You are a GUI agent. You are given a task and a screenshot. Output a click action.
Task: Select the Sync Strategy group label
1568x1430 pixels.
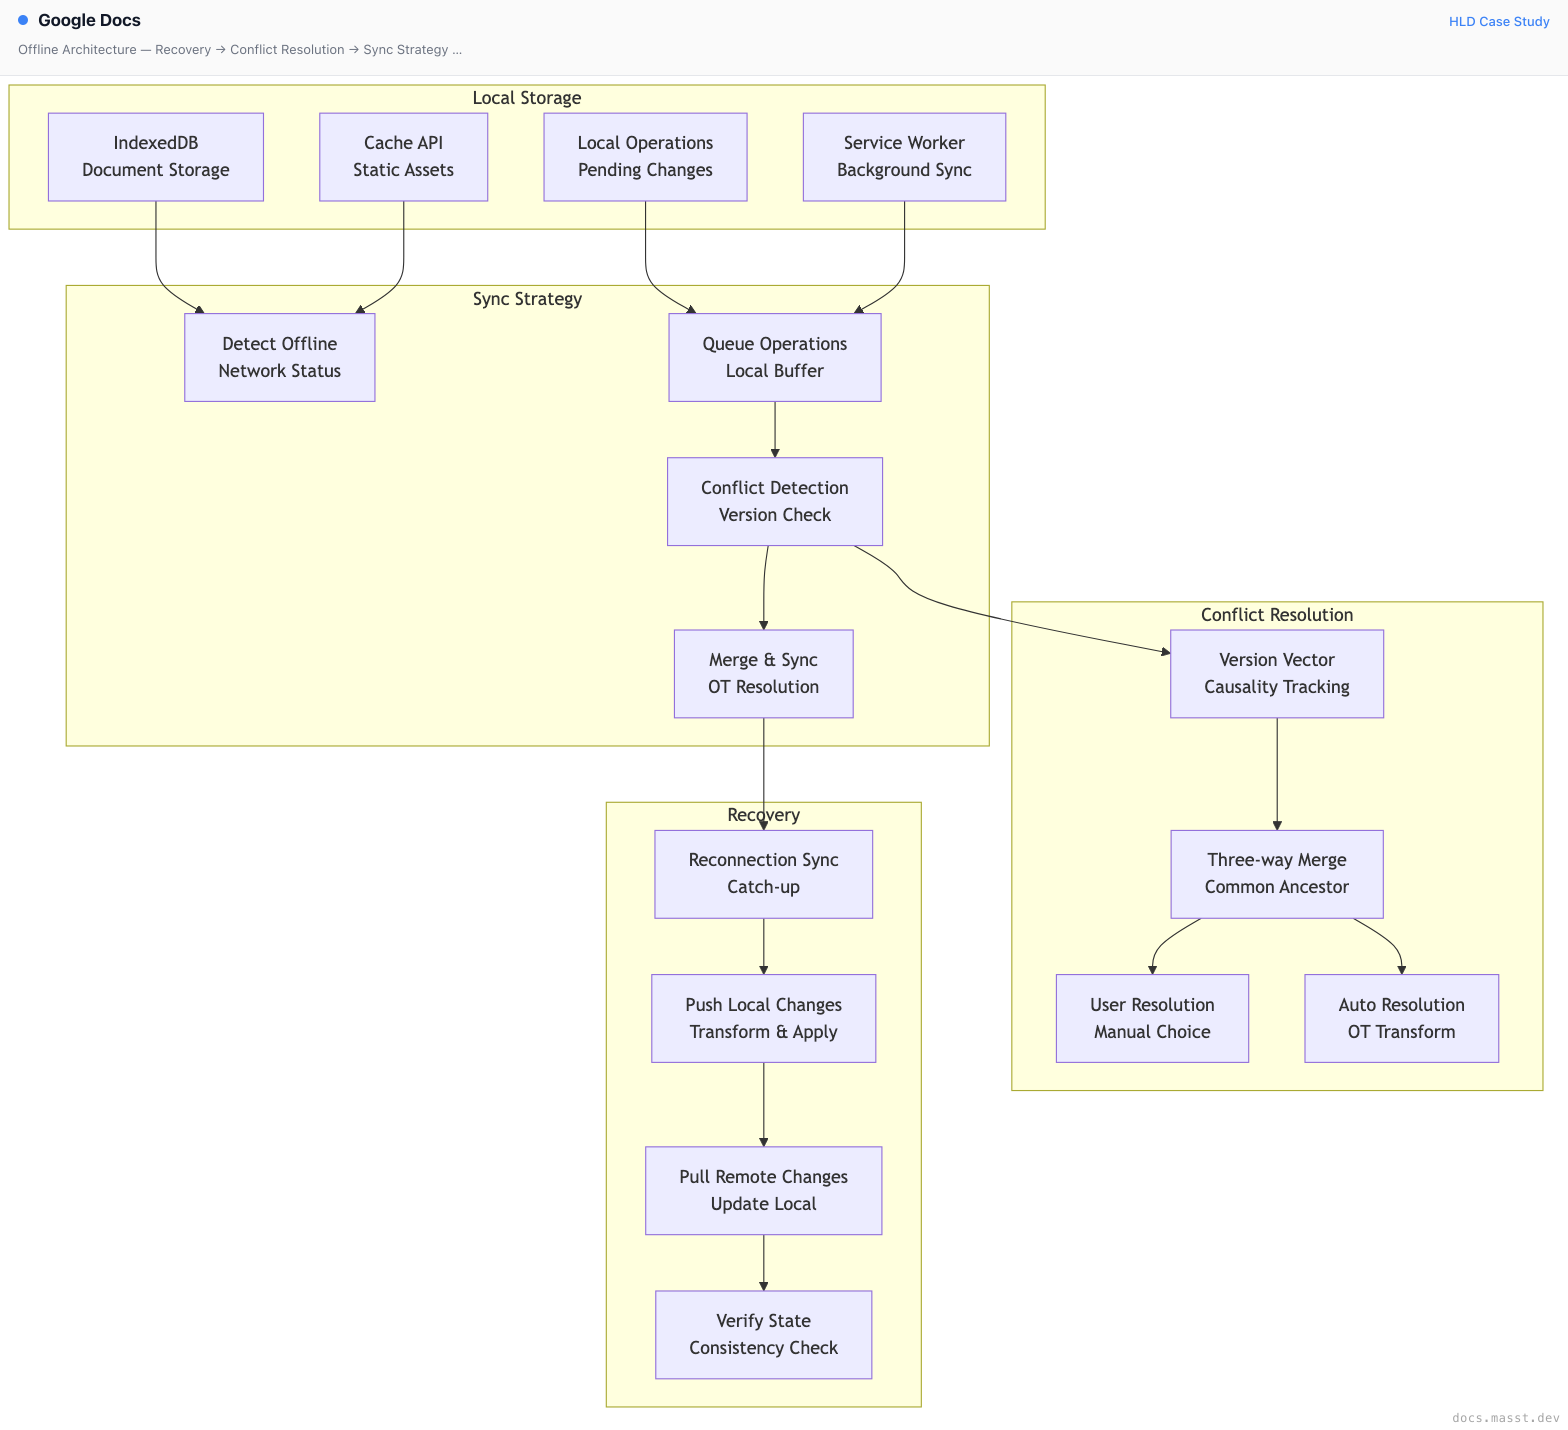[527, 299]
